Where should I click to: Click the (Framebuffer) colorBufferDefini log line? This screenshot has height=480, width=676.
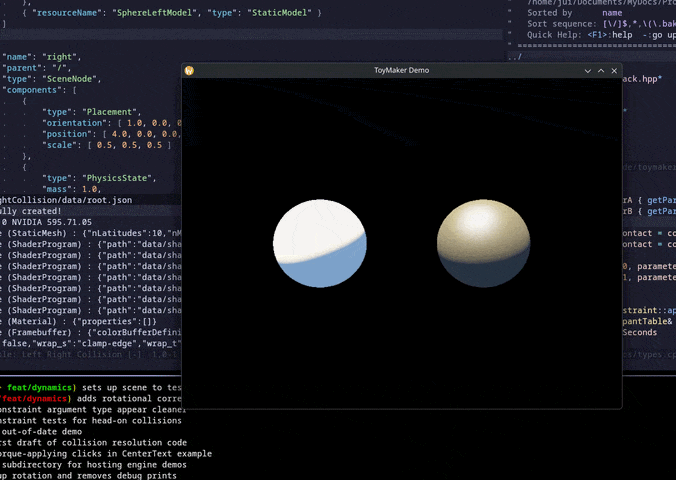coord(91,333)
